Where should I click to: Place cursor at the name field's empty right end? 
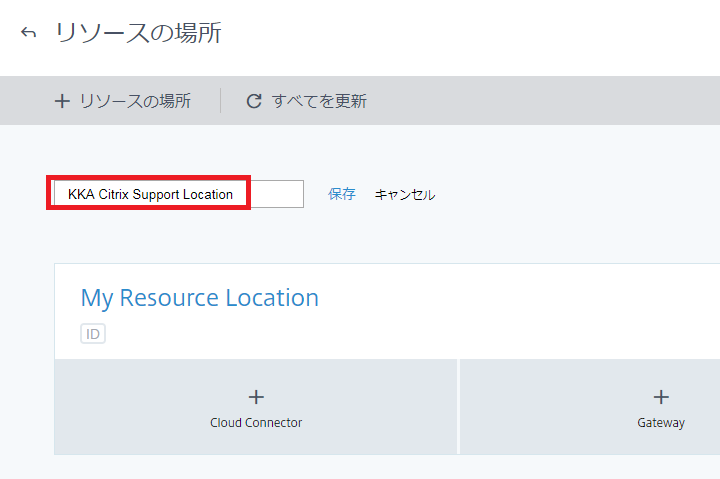coord(278,194)
